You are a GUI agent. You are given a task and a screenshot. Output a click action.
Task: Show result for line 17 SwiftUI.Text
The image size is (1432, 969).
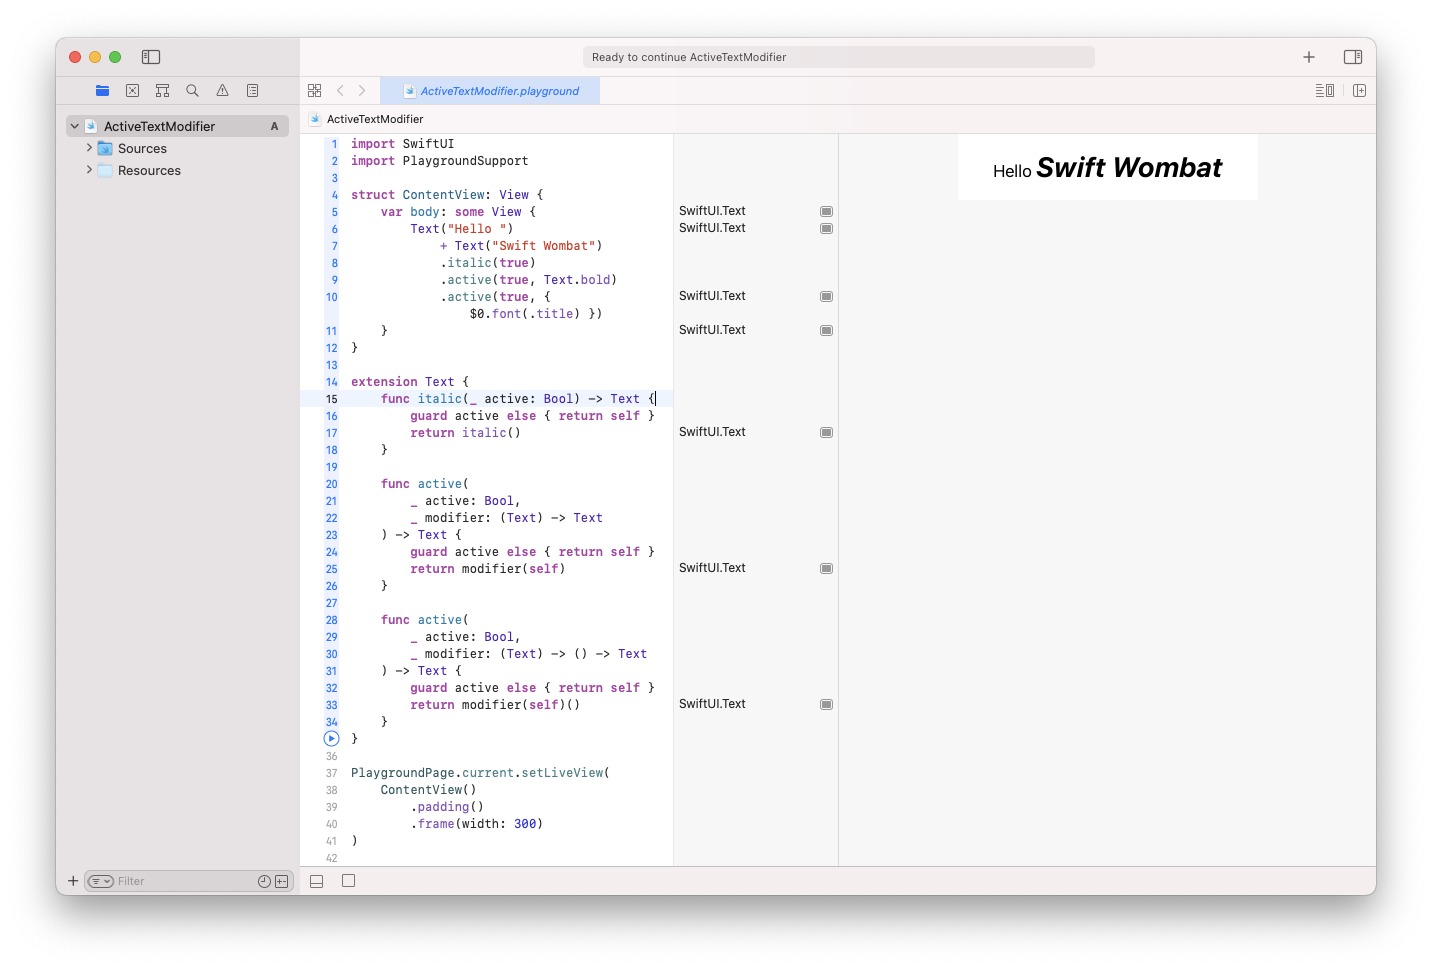coord(826,432)
